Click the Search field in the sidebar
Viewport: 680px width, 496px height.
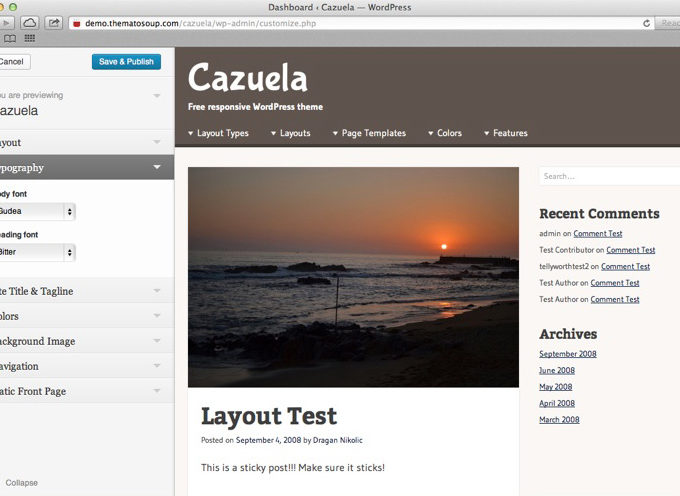tap(608, 177)
